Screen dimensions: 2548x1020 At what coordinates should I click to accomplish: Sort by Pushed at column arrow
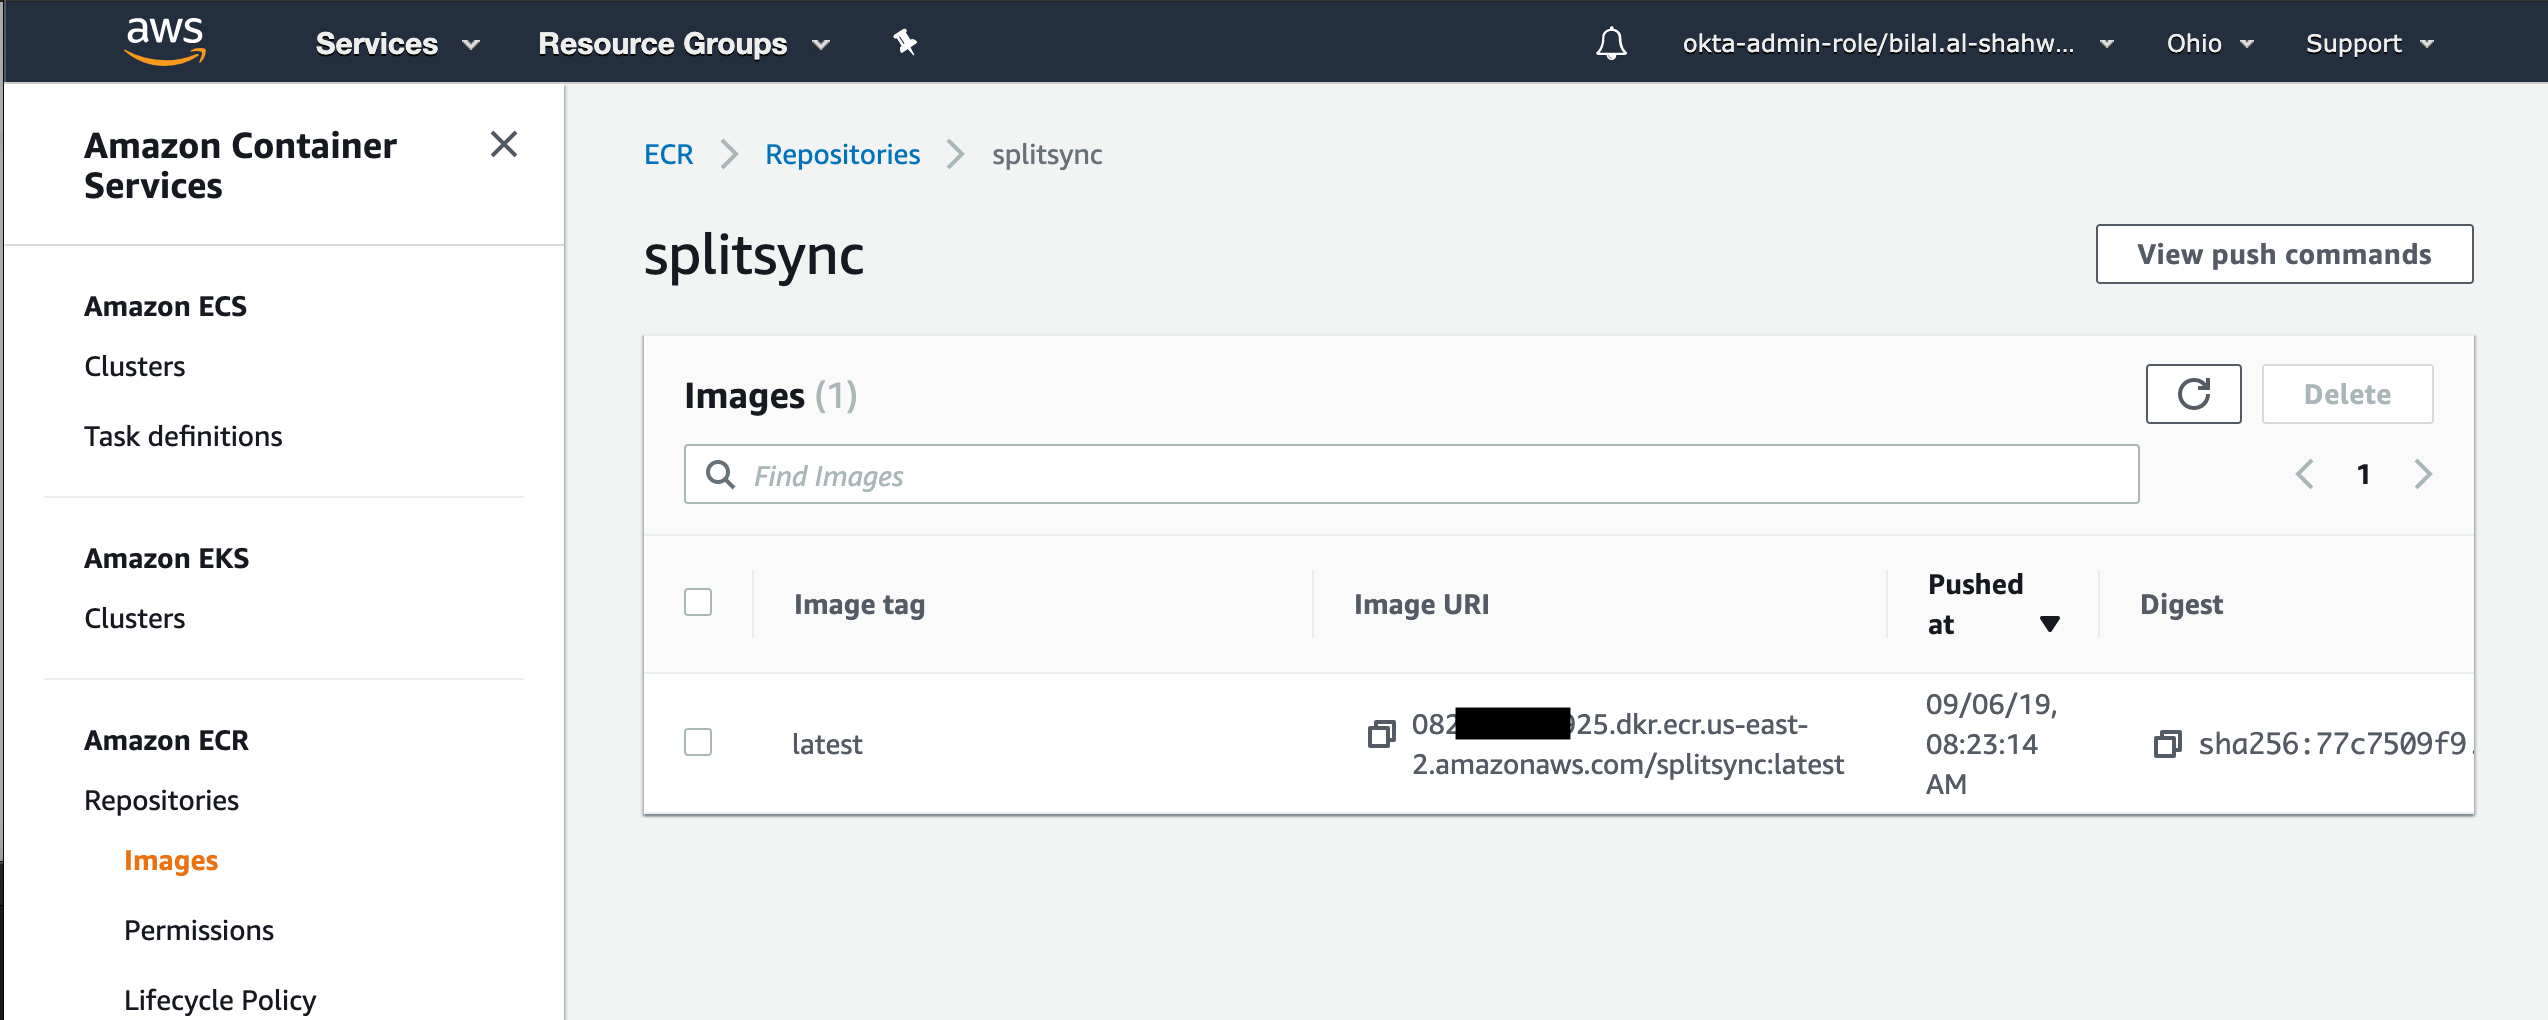click(2049, 624)
